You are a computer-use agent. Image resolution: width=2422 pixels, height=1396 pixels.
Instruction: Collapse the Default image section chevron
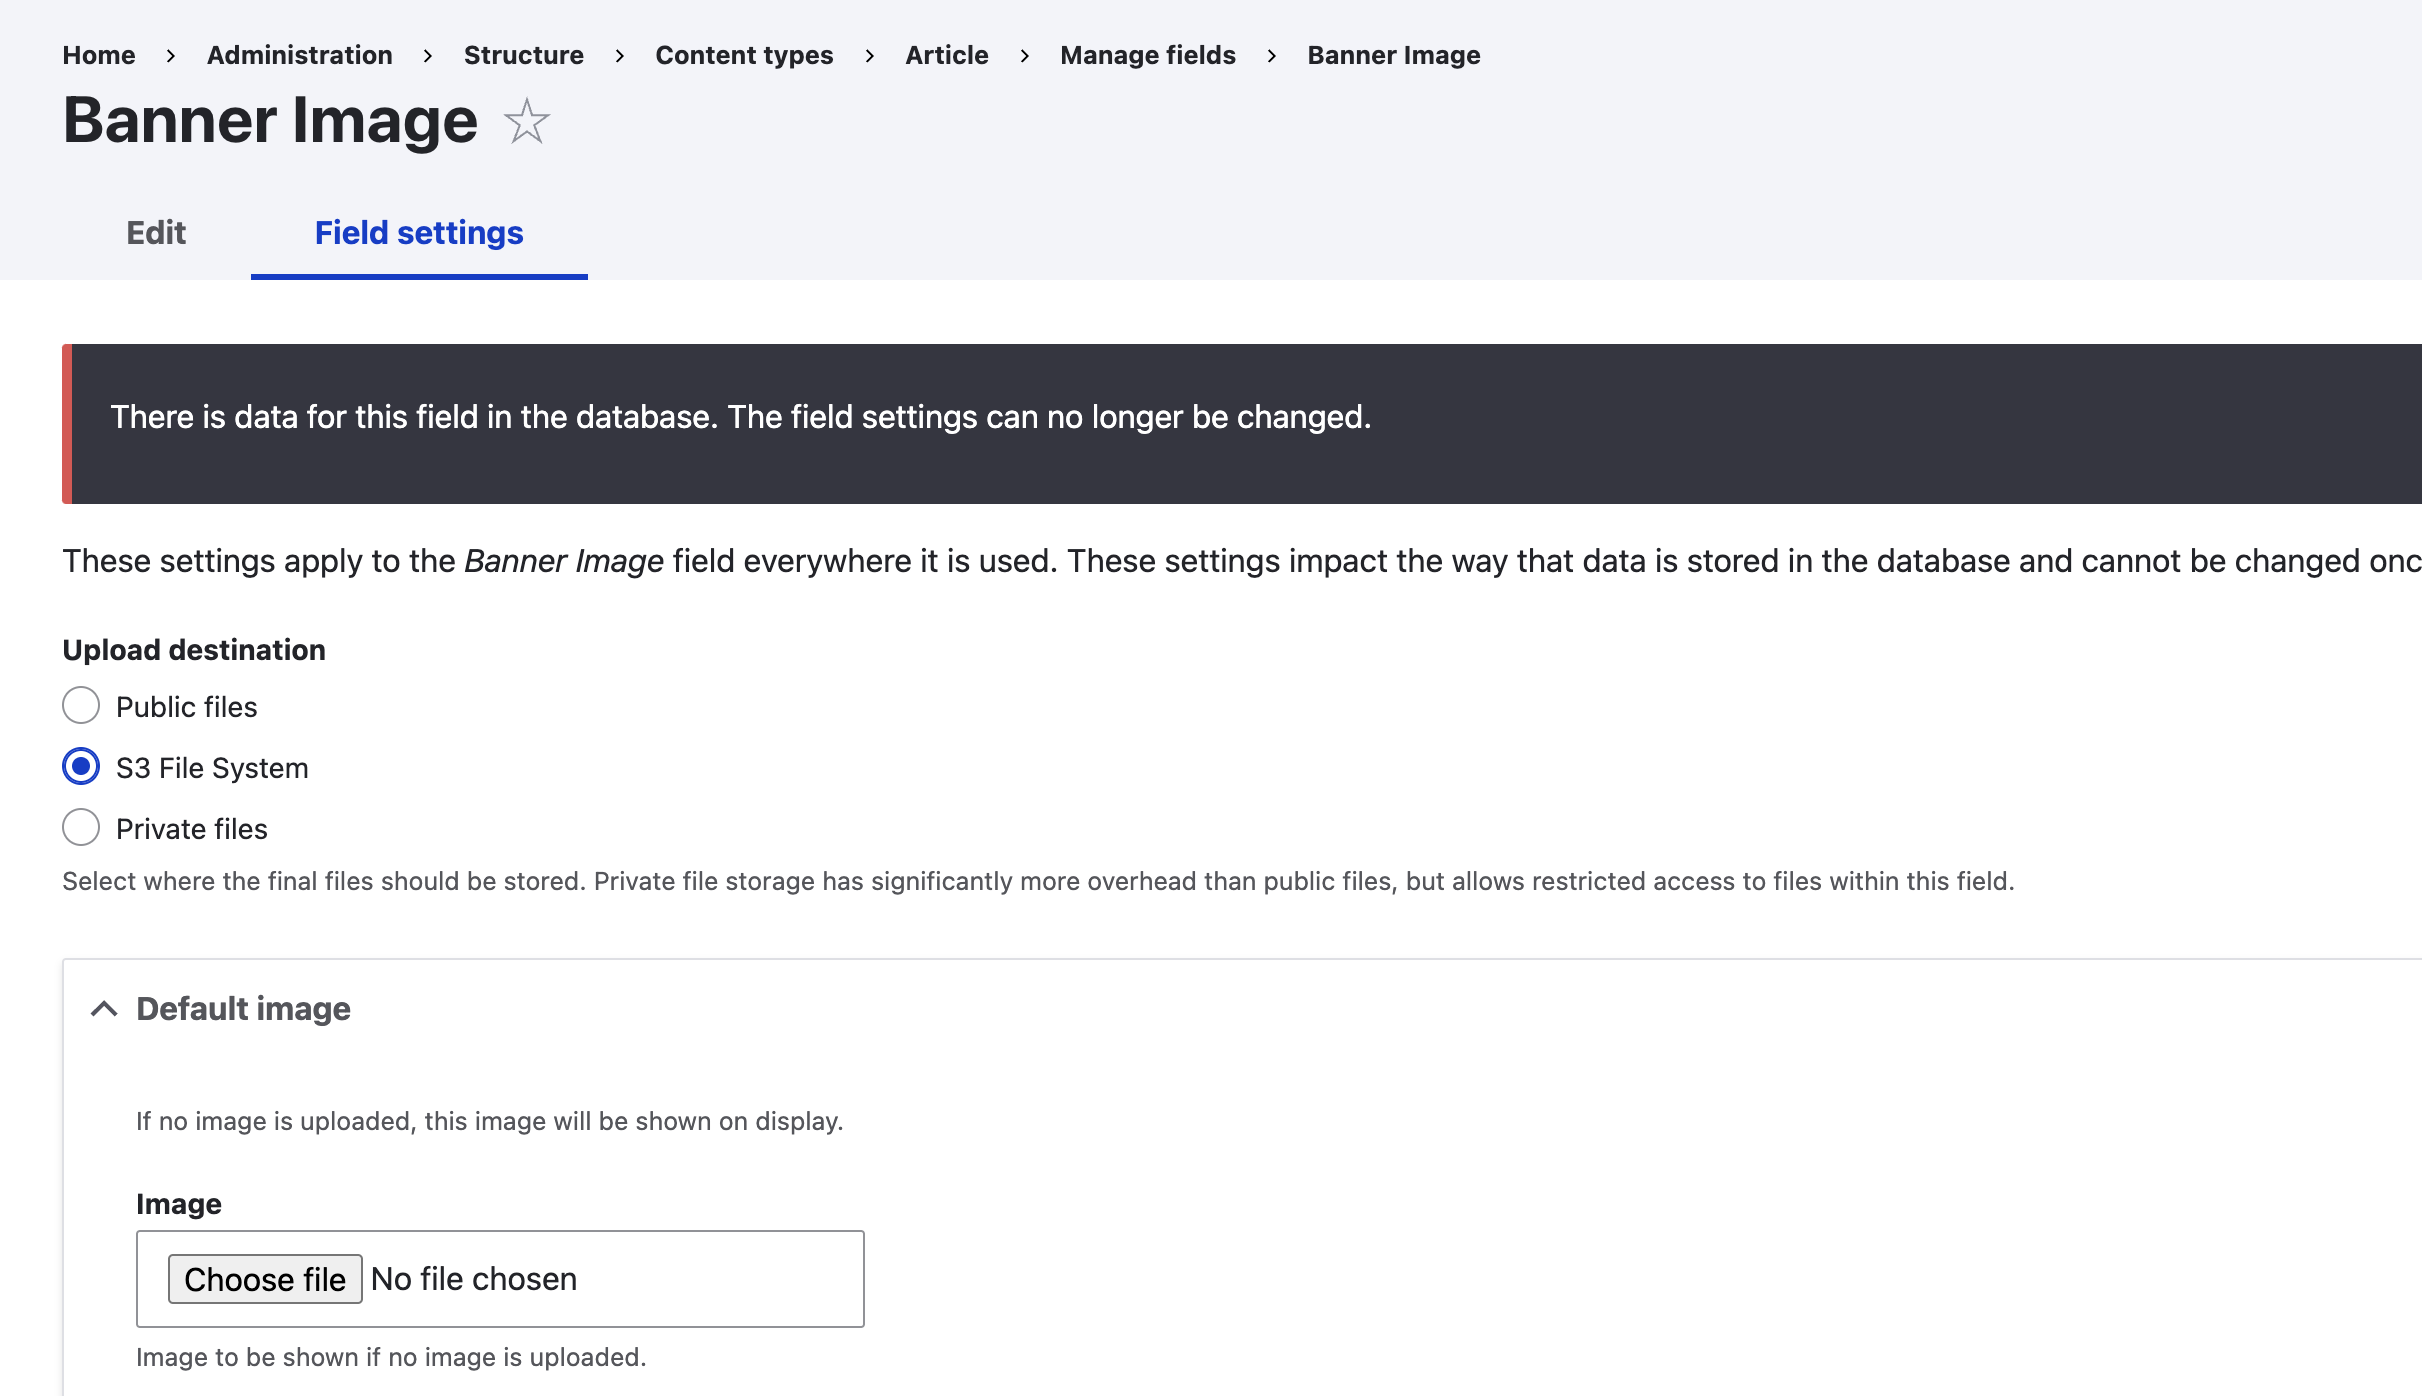pyautogui.click(x=104, y=1009)
